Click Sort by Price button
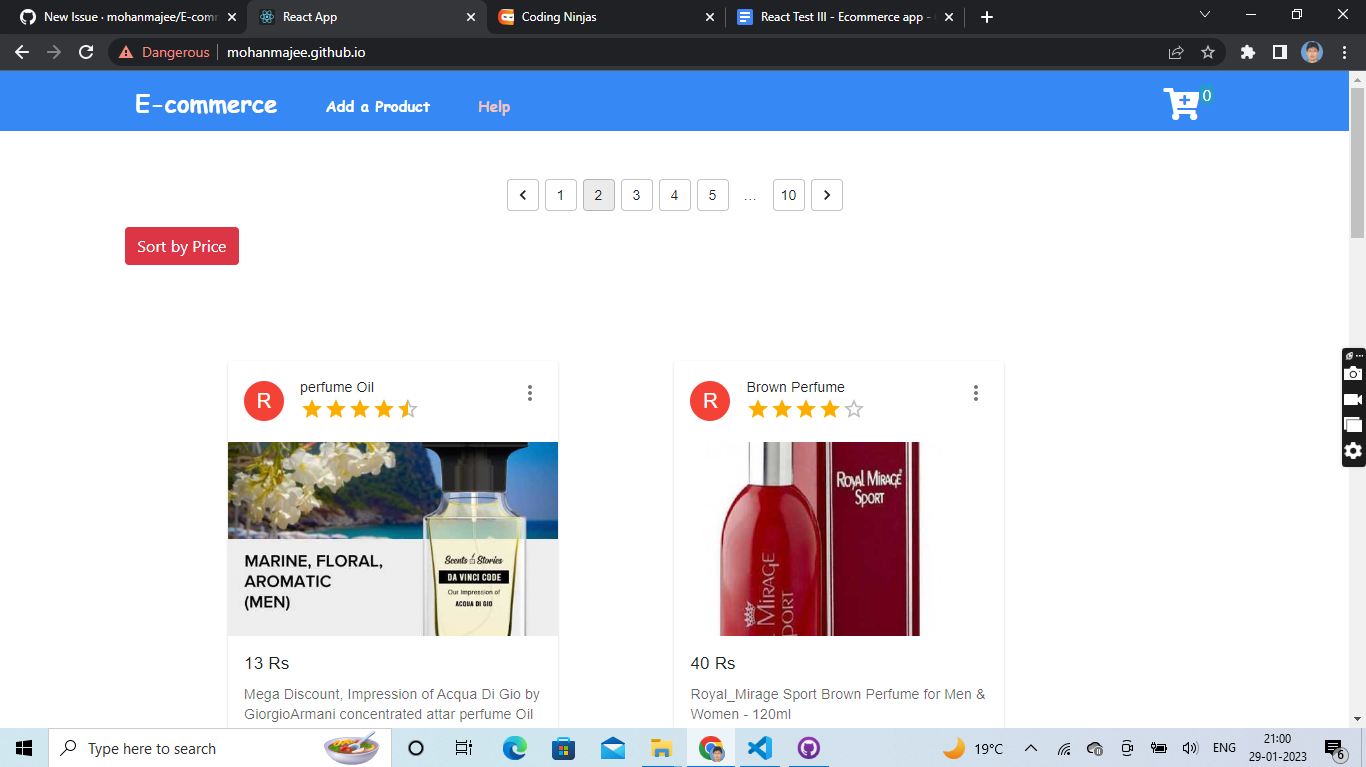Image resolution: width=1366 pixels, height=767 pixels. point(182,246)
